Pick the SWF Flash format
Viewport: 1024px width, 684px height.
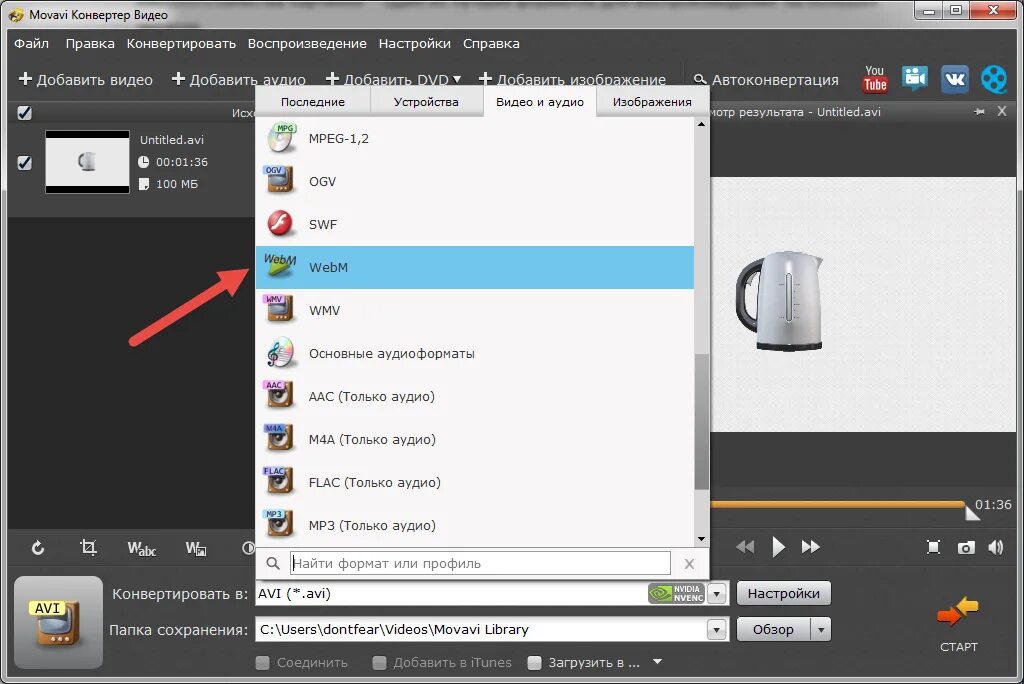[475, 225]
